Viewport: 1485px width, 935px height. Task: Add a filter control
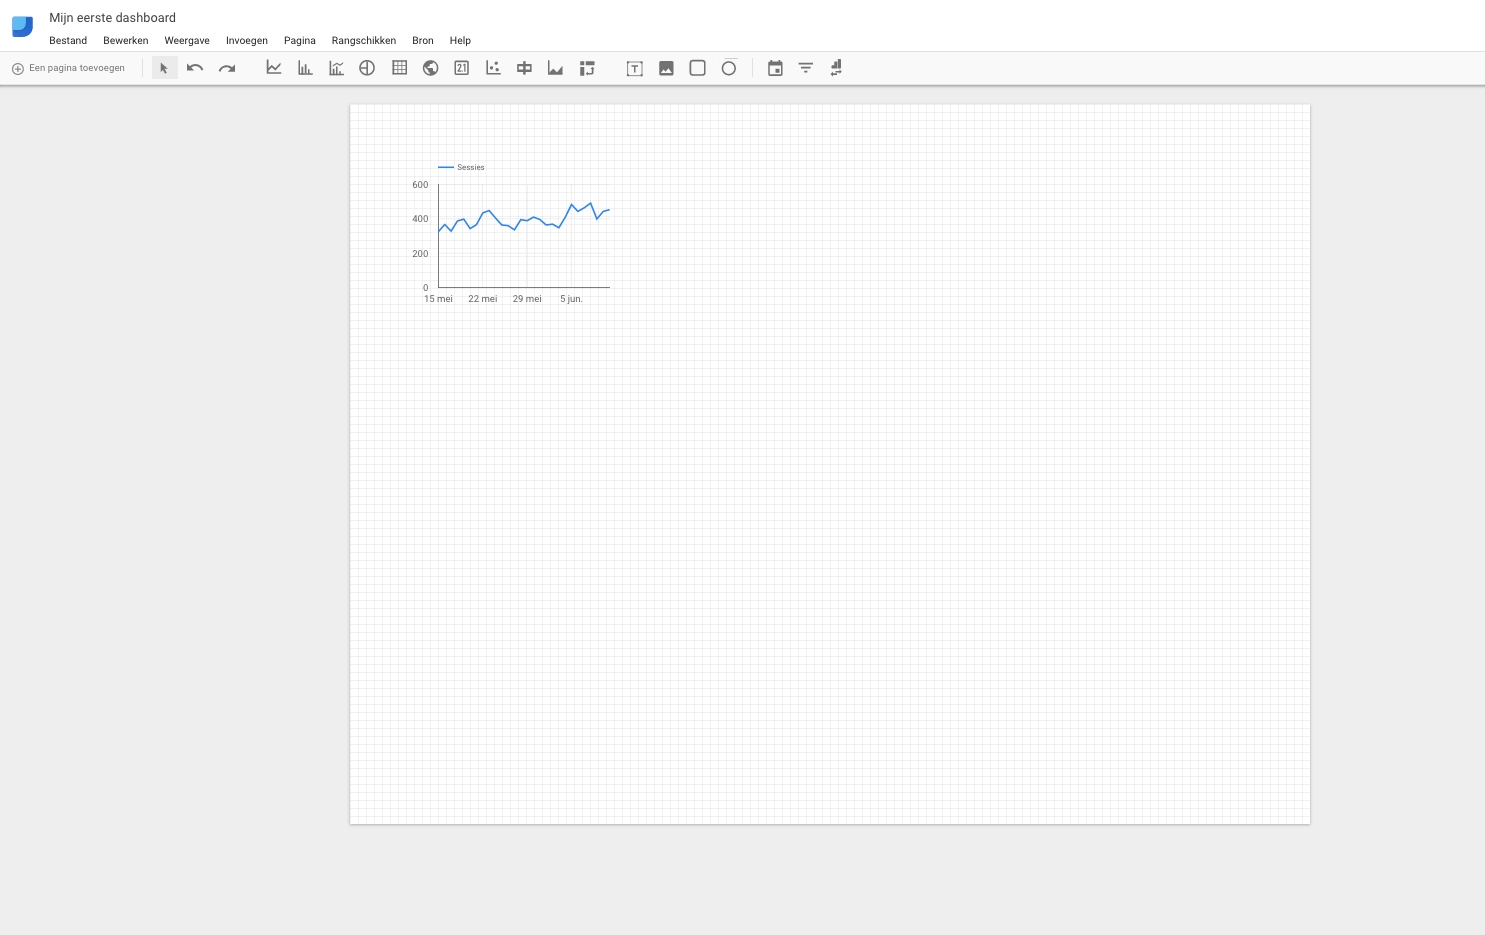[805, 68]
